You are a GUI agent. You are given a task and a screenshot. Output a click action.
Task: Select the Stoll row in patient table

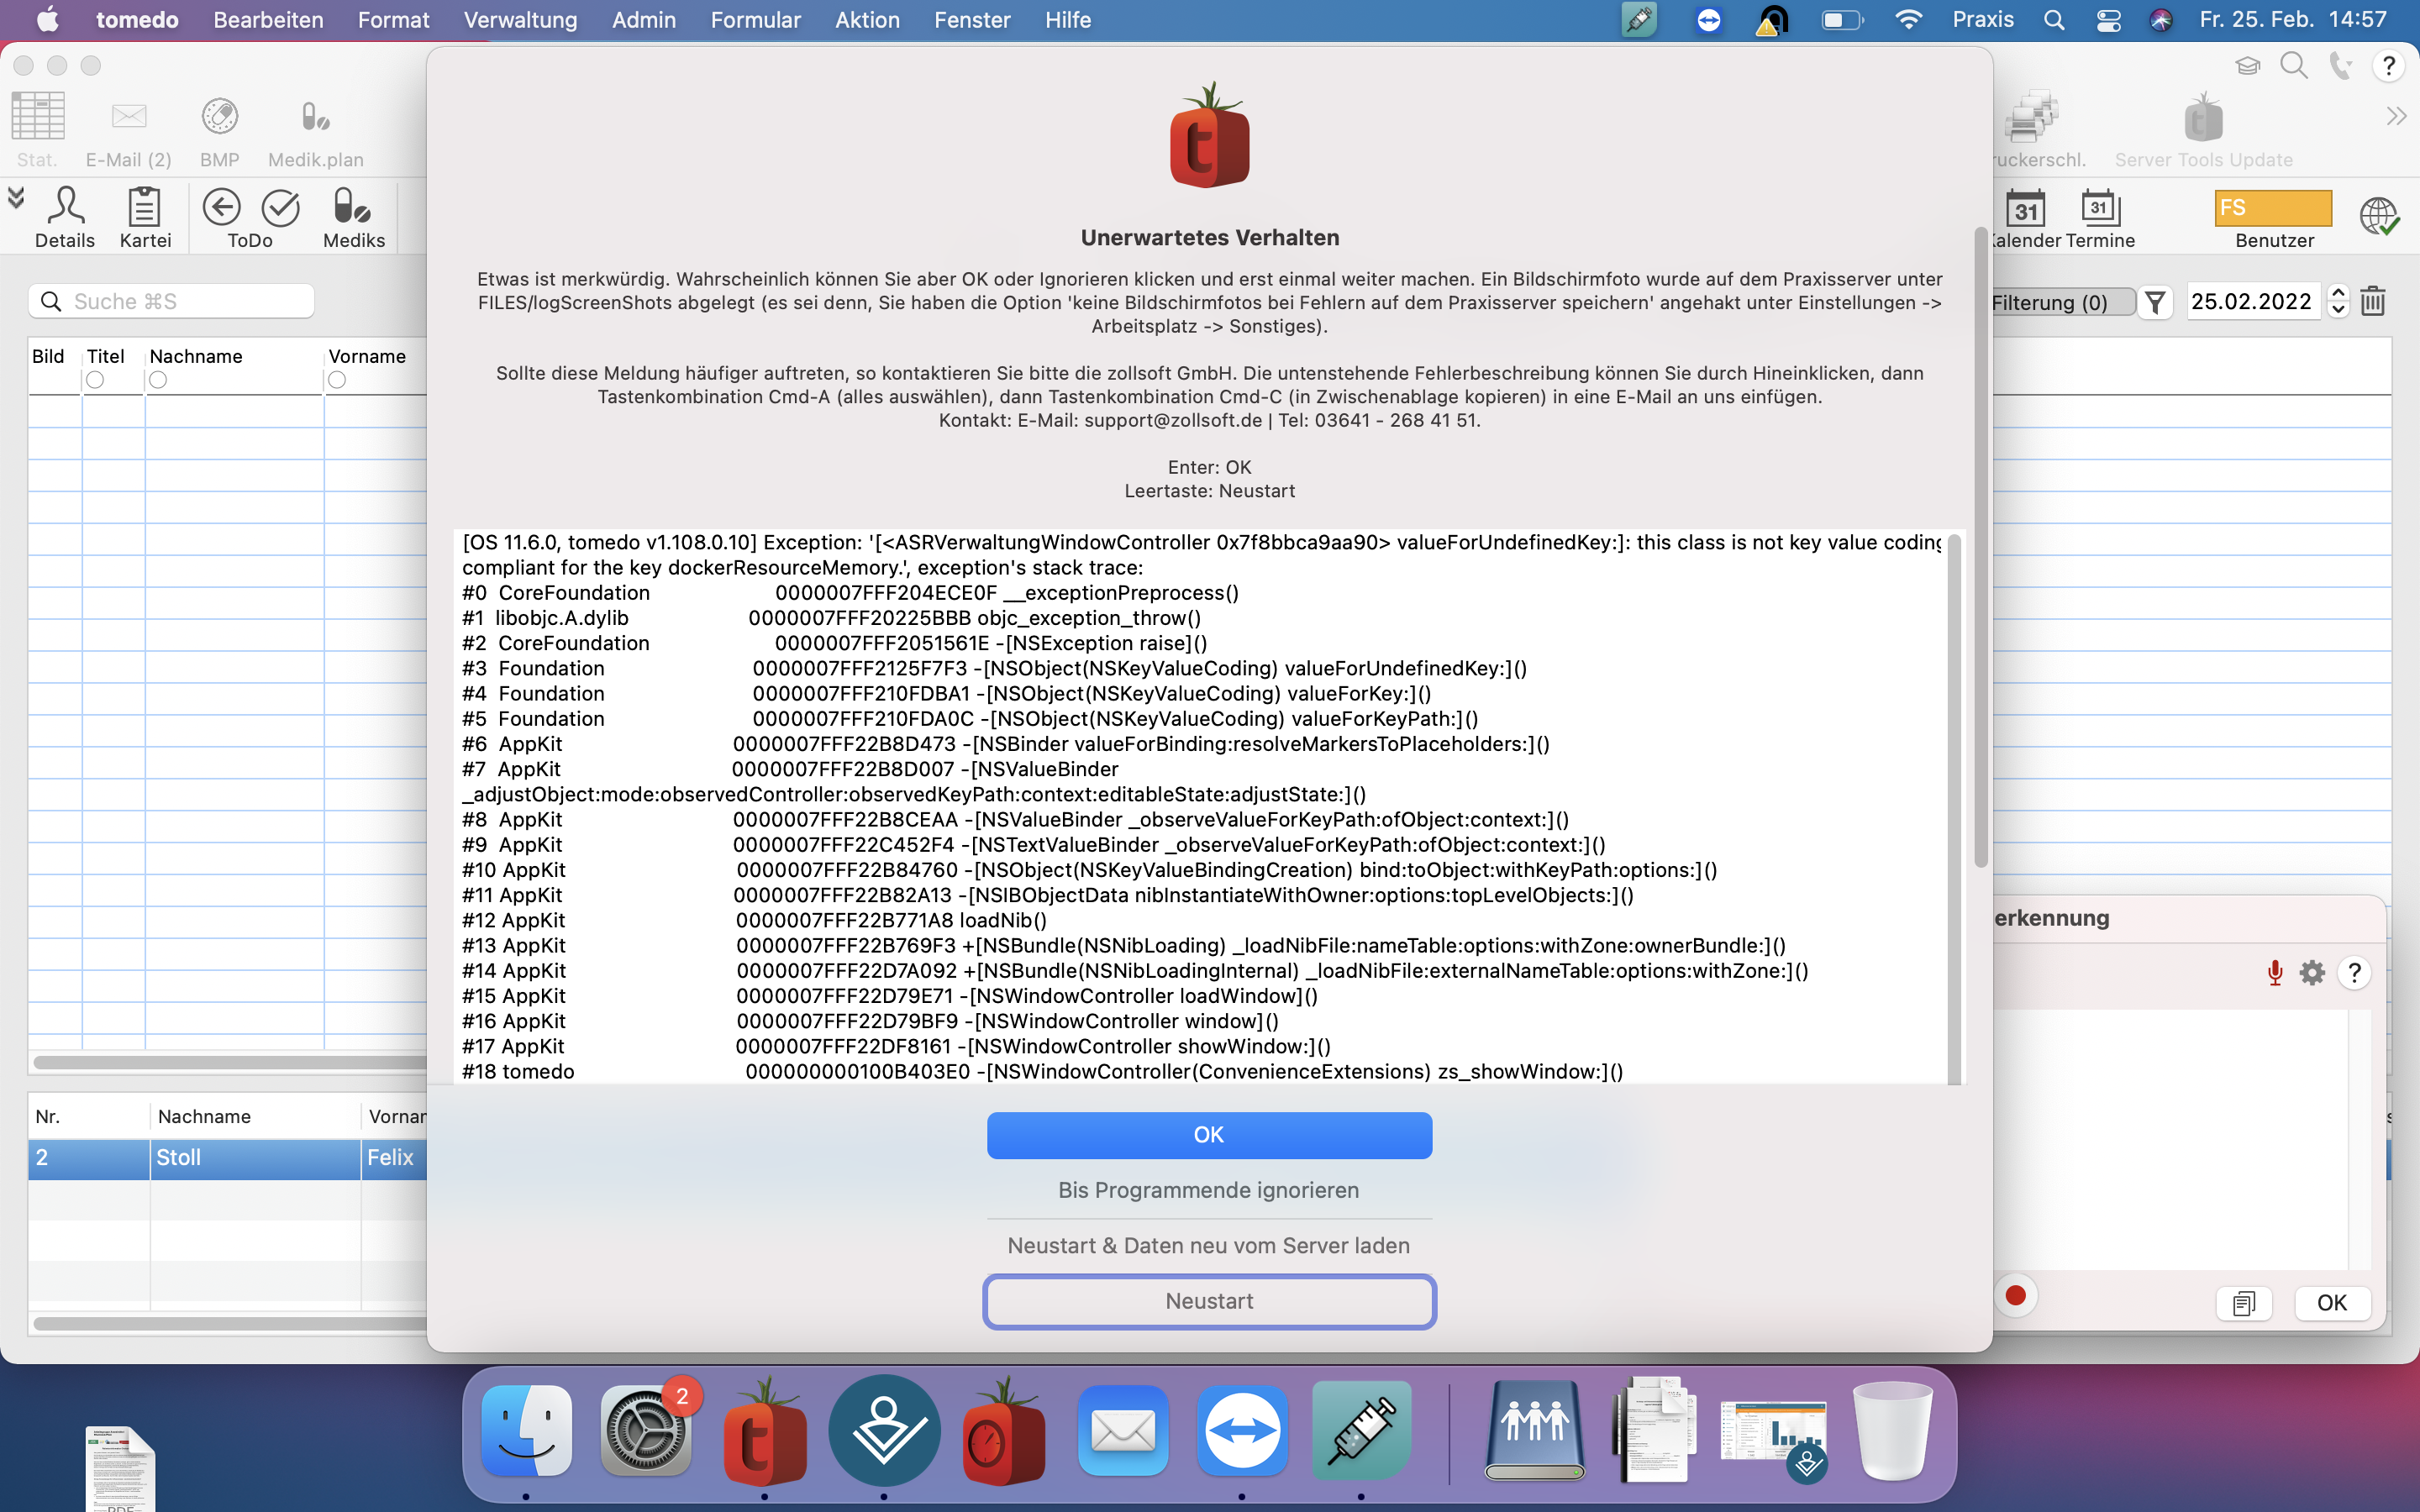pyautogui.click(x=228, y=1158)
